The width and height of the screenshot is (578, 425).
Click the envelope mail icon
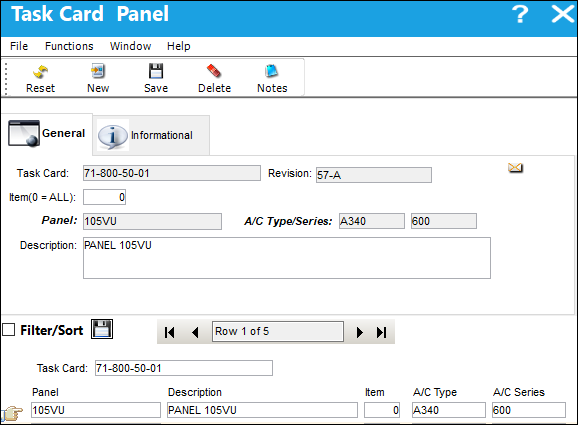(x=515, y=168)
